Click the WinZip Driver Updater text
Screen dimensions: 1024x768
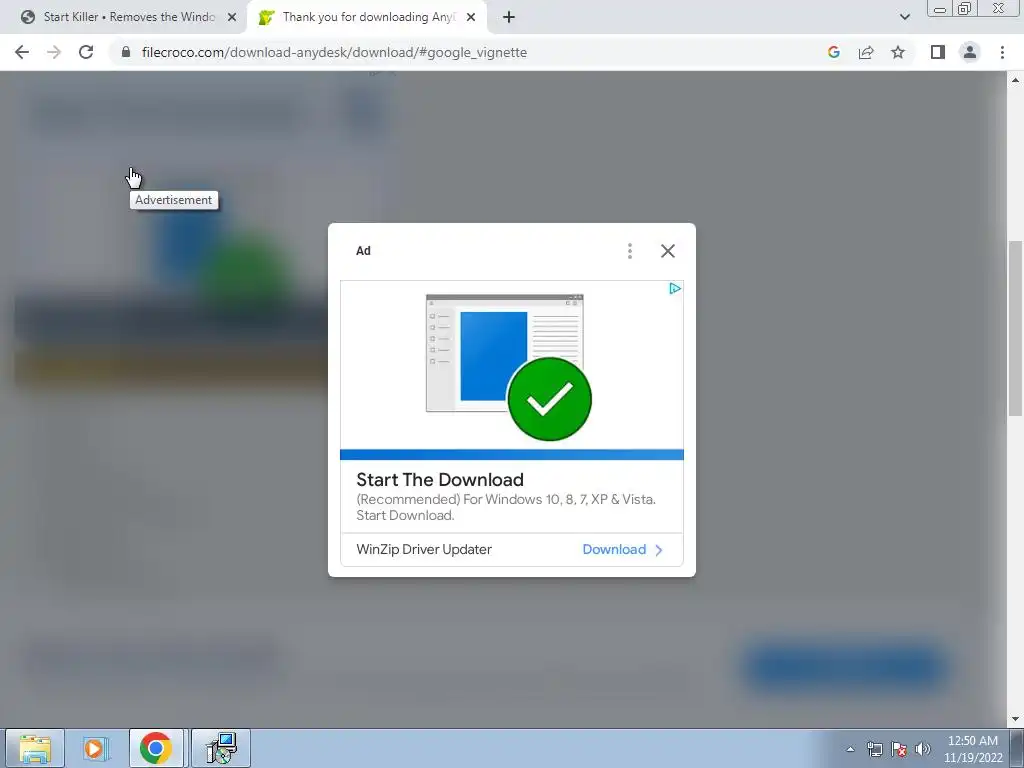click(x=424, y=549)
